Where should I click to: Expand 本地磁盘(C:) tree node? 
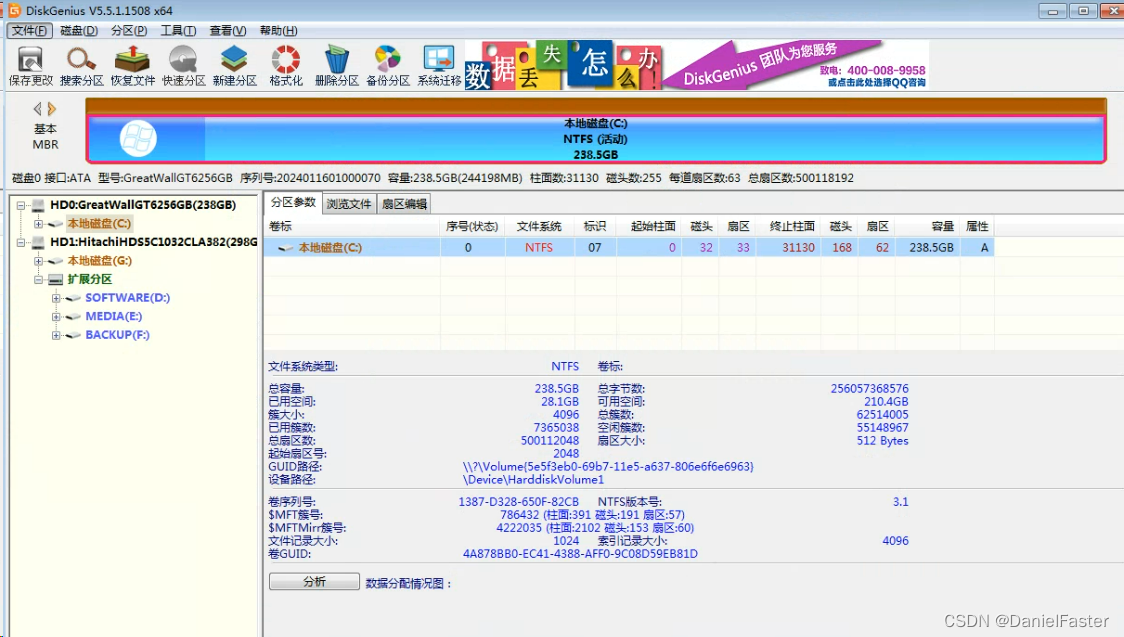coord(39,224)
